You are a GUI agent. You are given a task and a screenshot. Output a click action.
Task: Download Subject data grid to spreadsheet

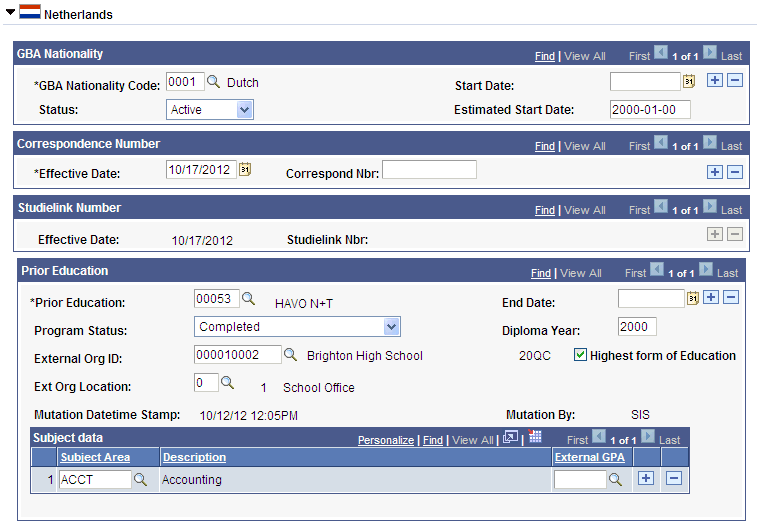[535, 436]
